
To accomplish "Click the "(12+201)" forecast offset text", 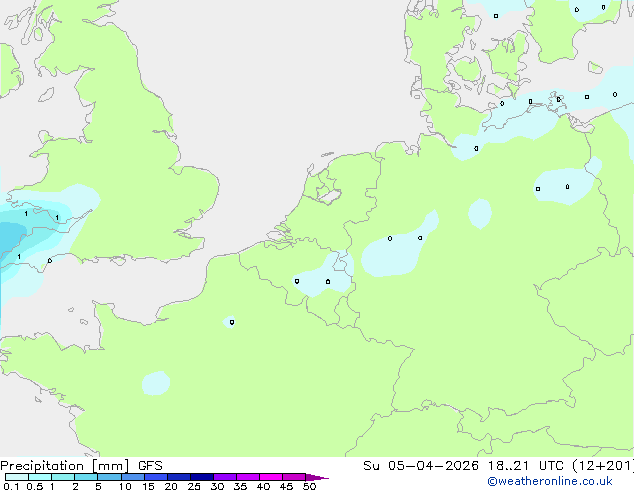I will [x=603, y=466].
